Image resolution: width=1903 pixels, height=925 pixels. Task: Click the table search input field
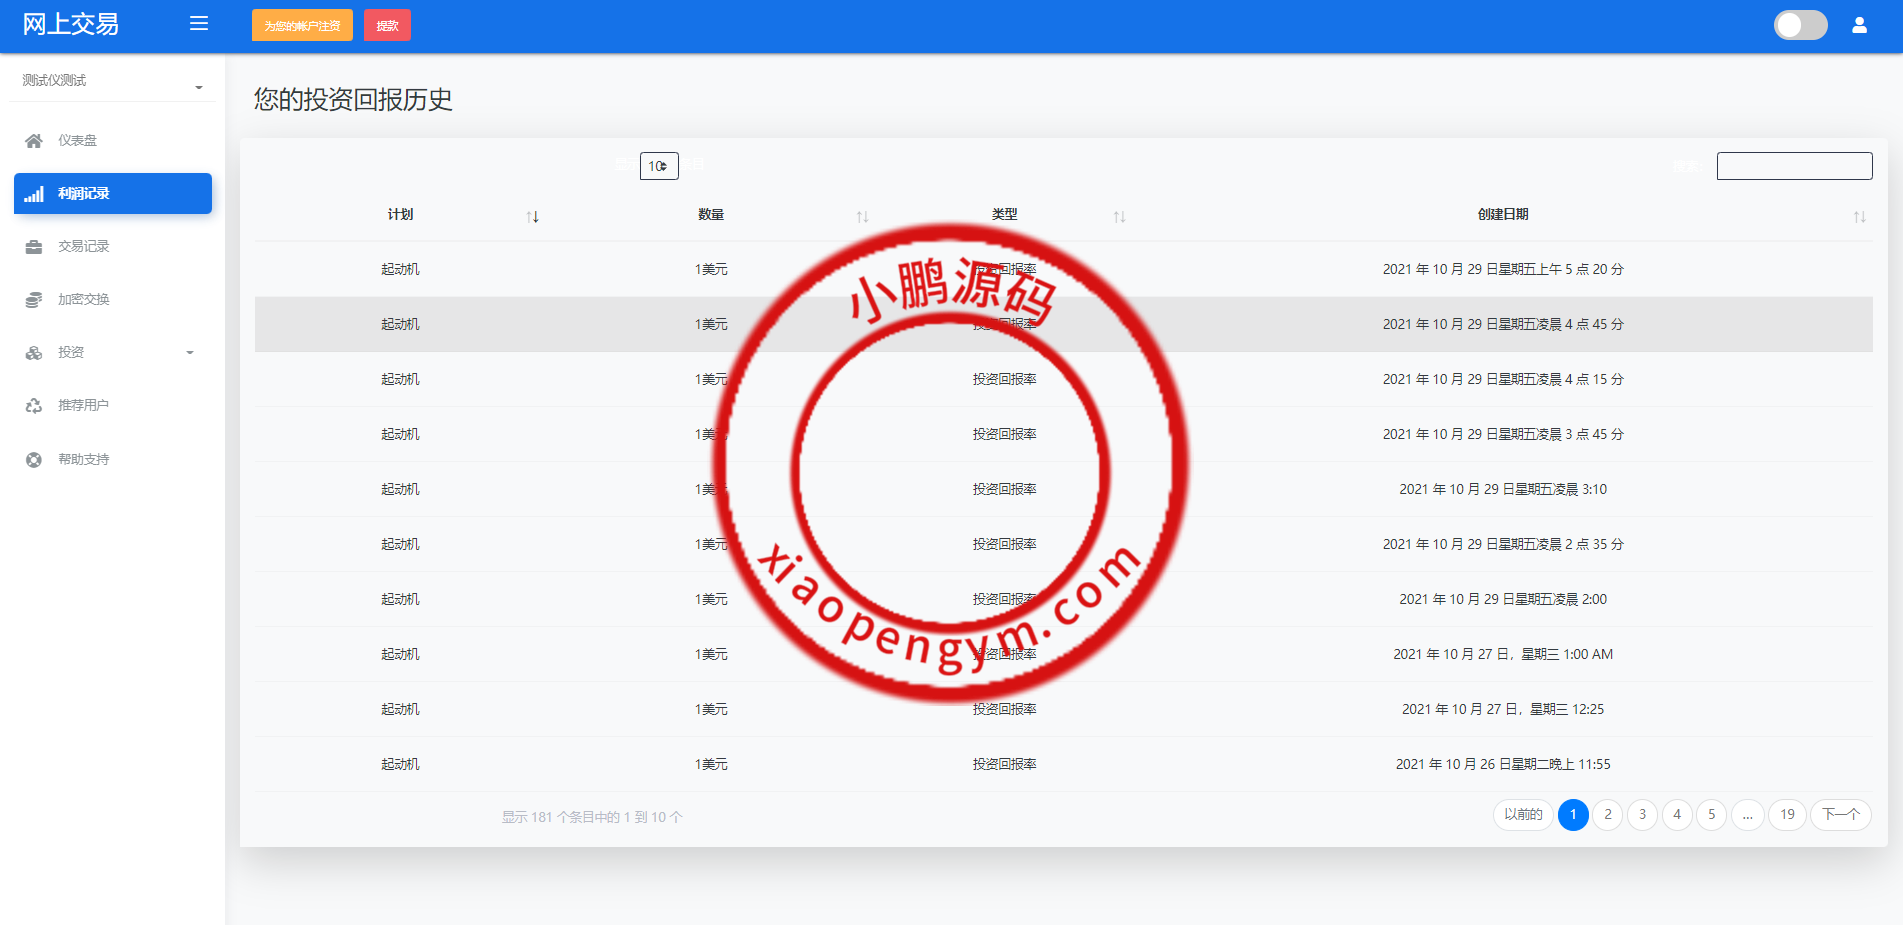[x=1794, y=166]
